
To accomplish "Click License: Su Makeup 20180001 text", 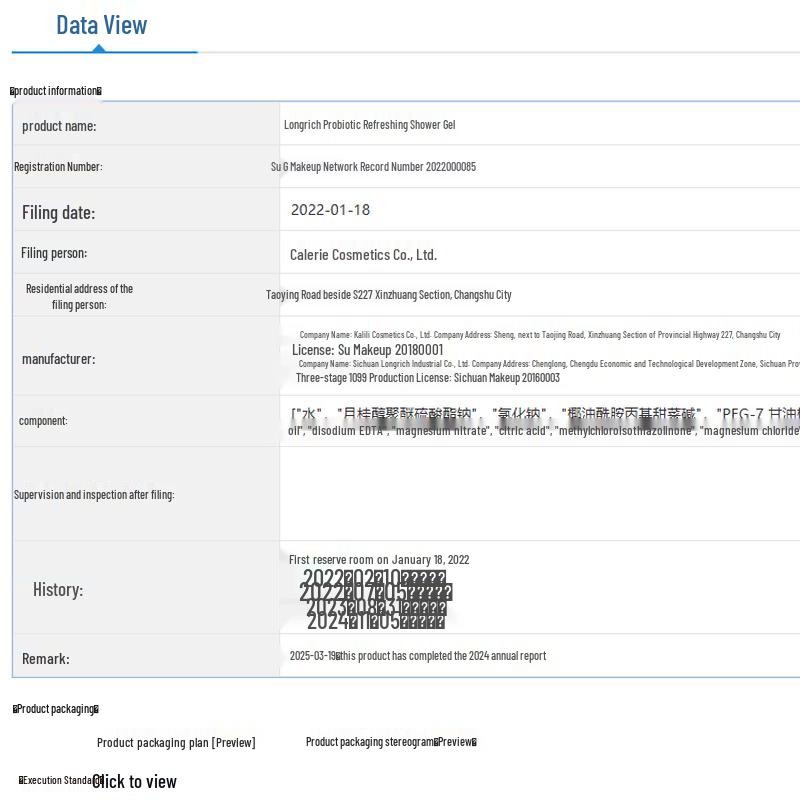I will point(367,350).
